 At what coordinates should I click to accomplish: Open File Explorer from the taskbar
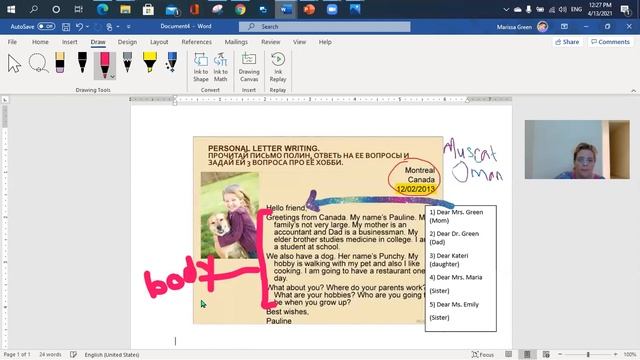[x=125, y=9]
